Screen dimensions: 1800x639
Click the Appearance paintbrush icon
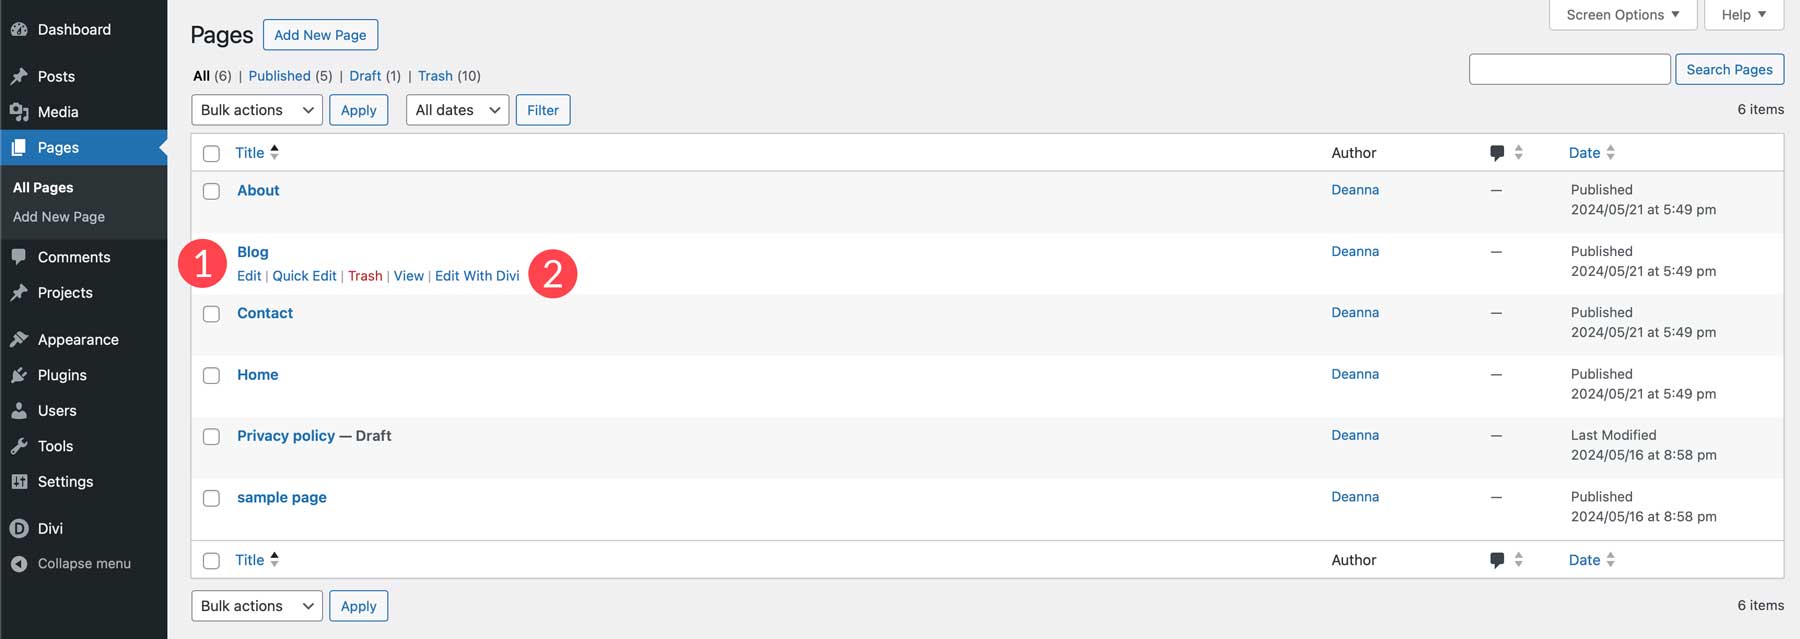point(19,340)
